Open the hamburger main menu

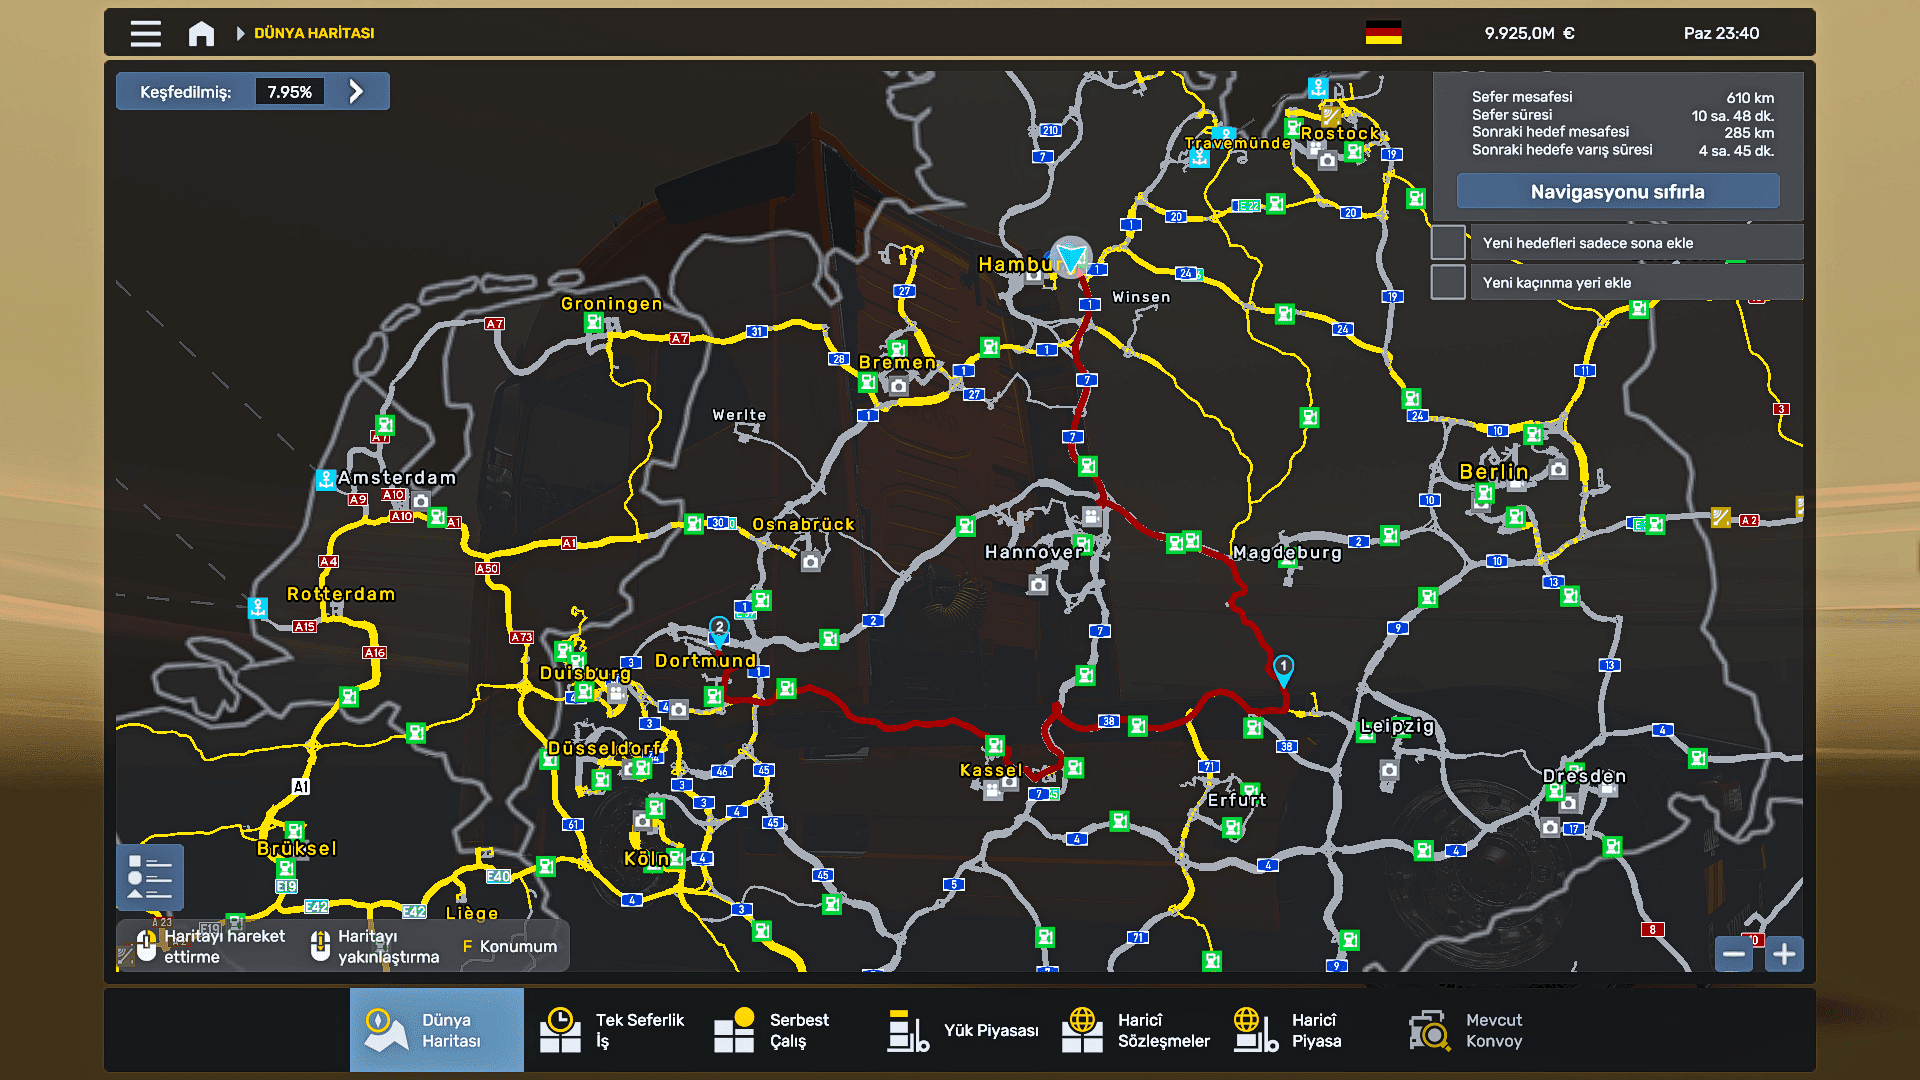(x=145, y=33)
